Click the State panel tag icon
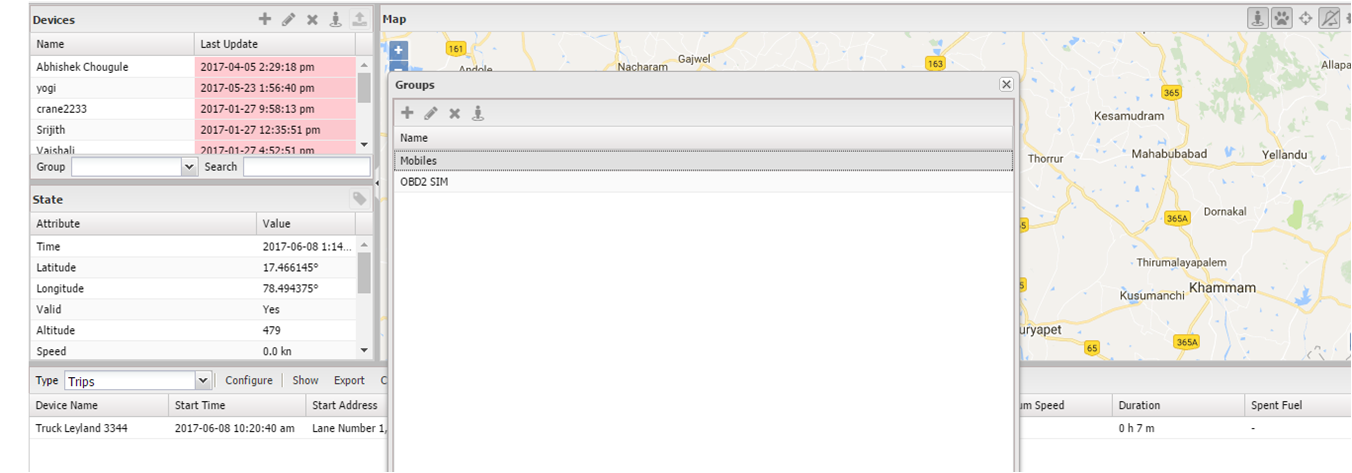This screenshot has width=1352, height=473. pyautogui.click(x=360, y=199)
